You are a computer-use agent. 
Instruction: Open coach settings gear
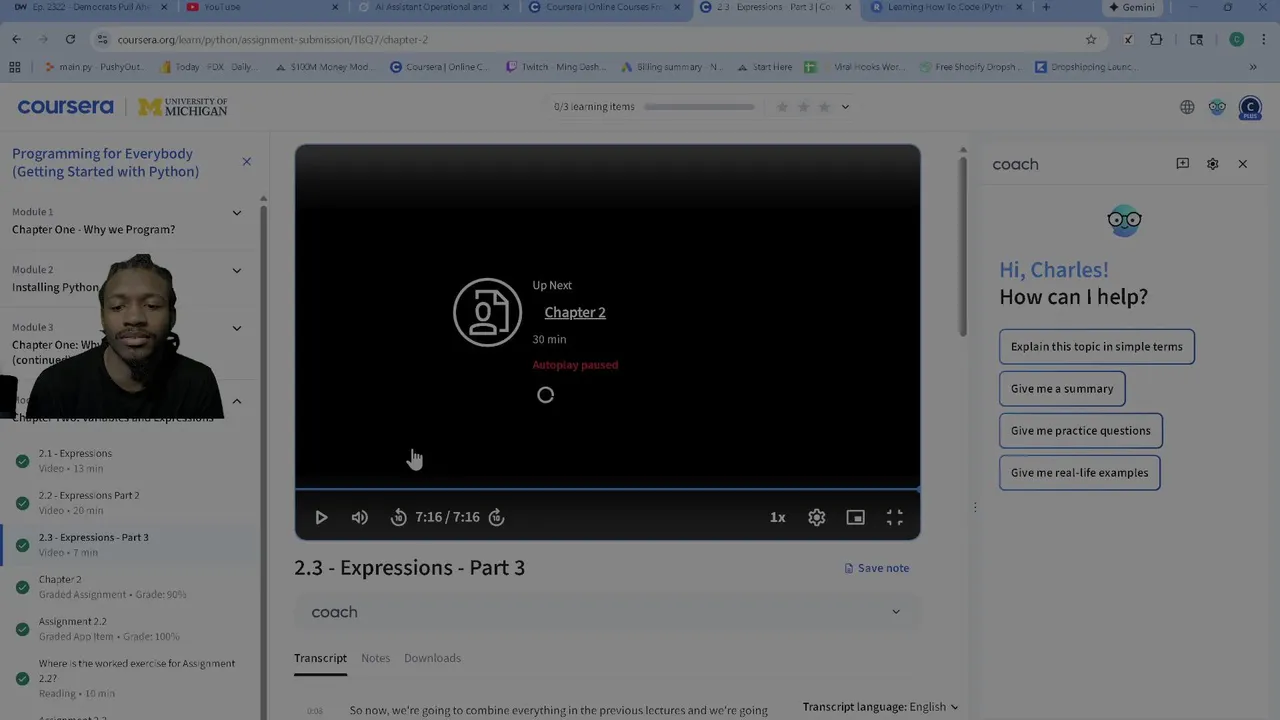(x=1212, y=164)
